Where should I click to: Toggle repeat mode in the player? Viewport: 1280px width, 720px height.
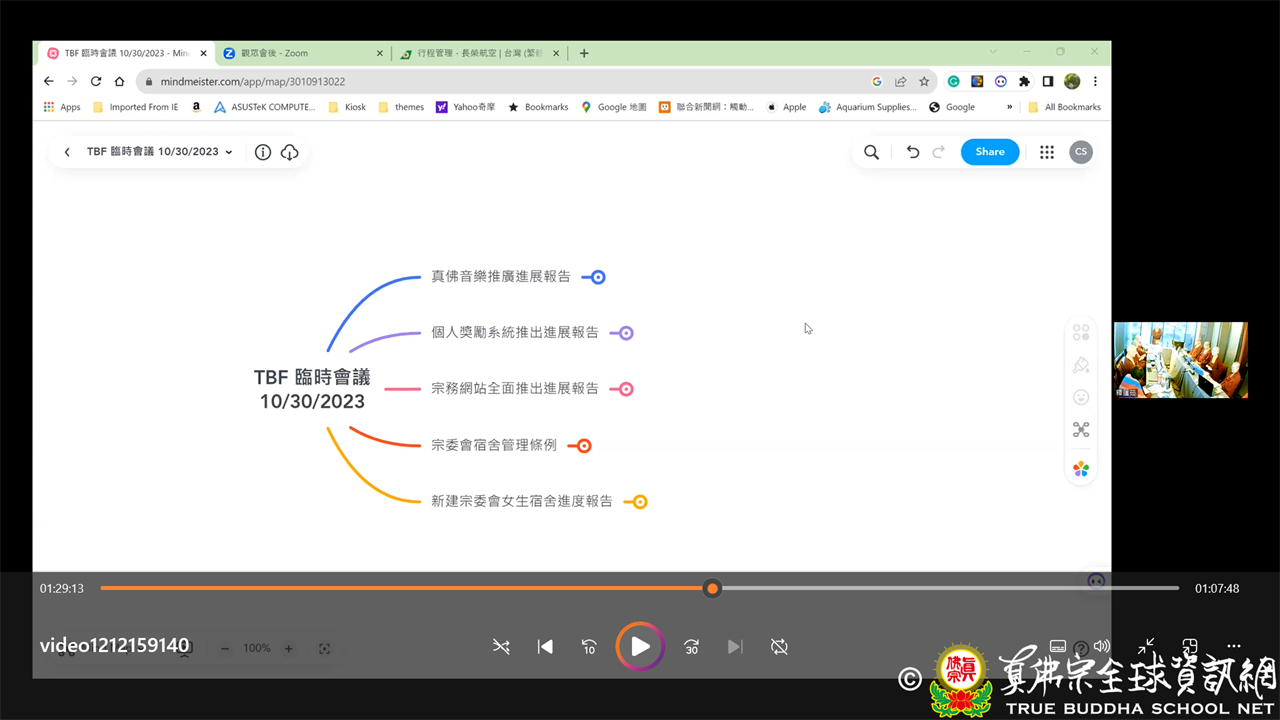(779, 647)
